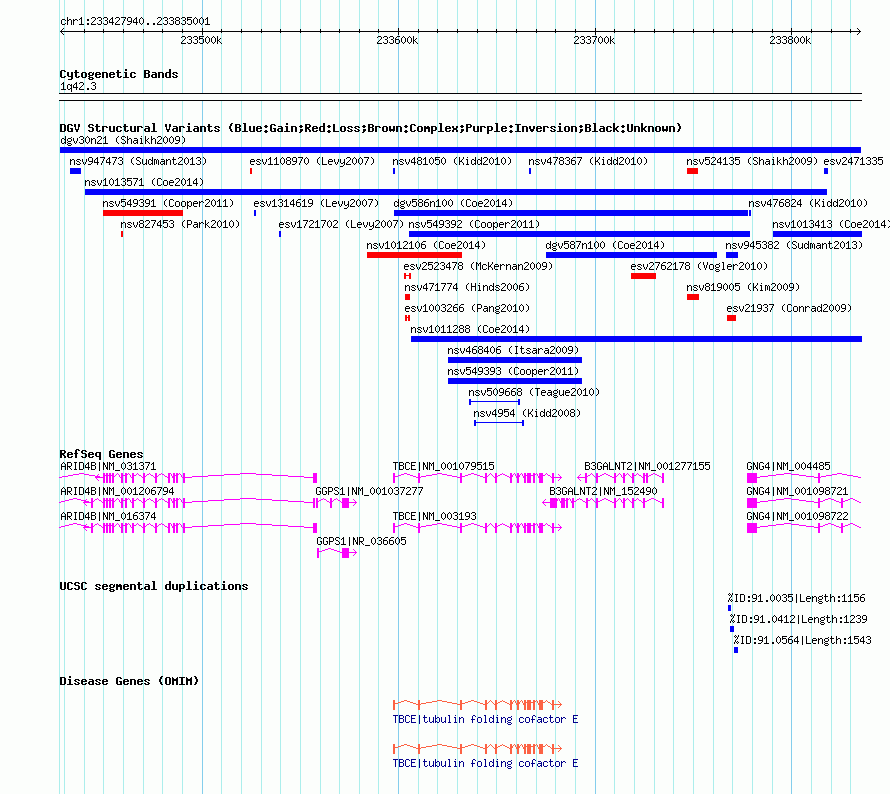
Task: Click the nsv827453 (Park2010) label
Action: [x=180, y=224]
